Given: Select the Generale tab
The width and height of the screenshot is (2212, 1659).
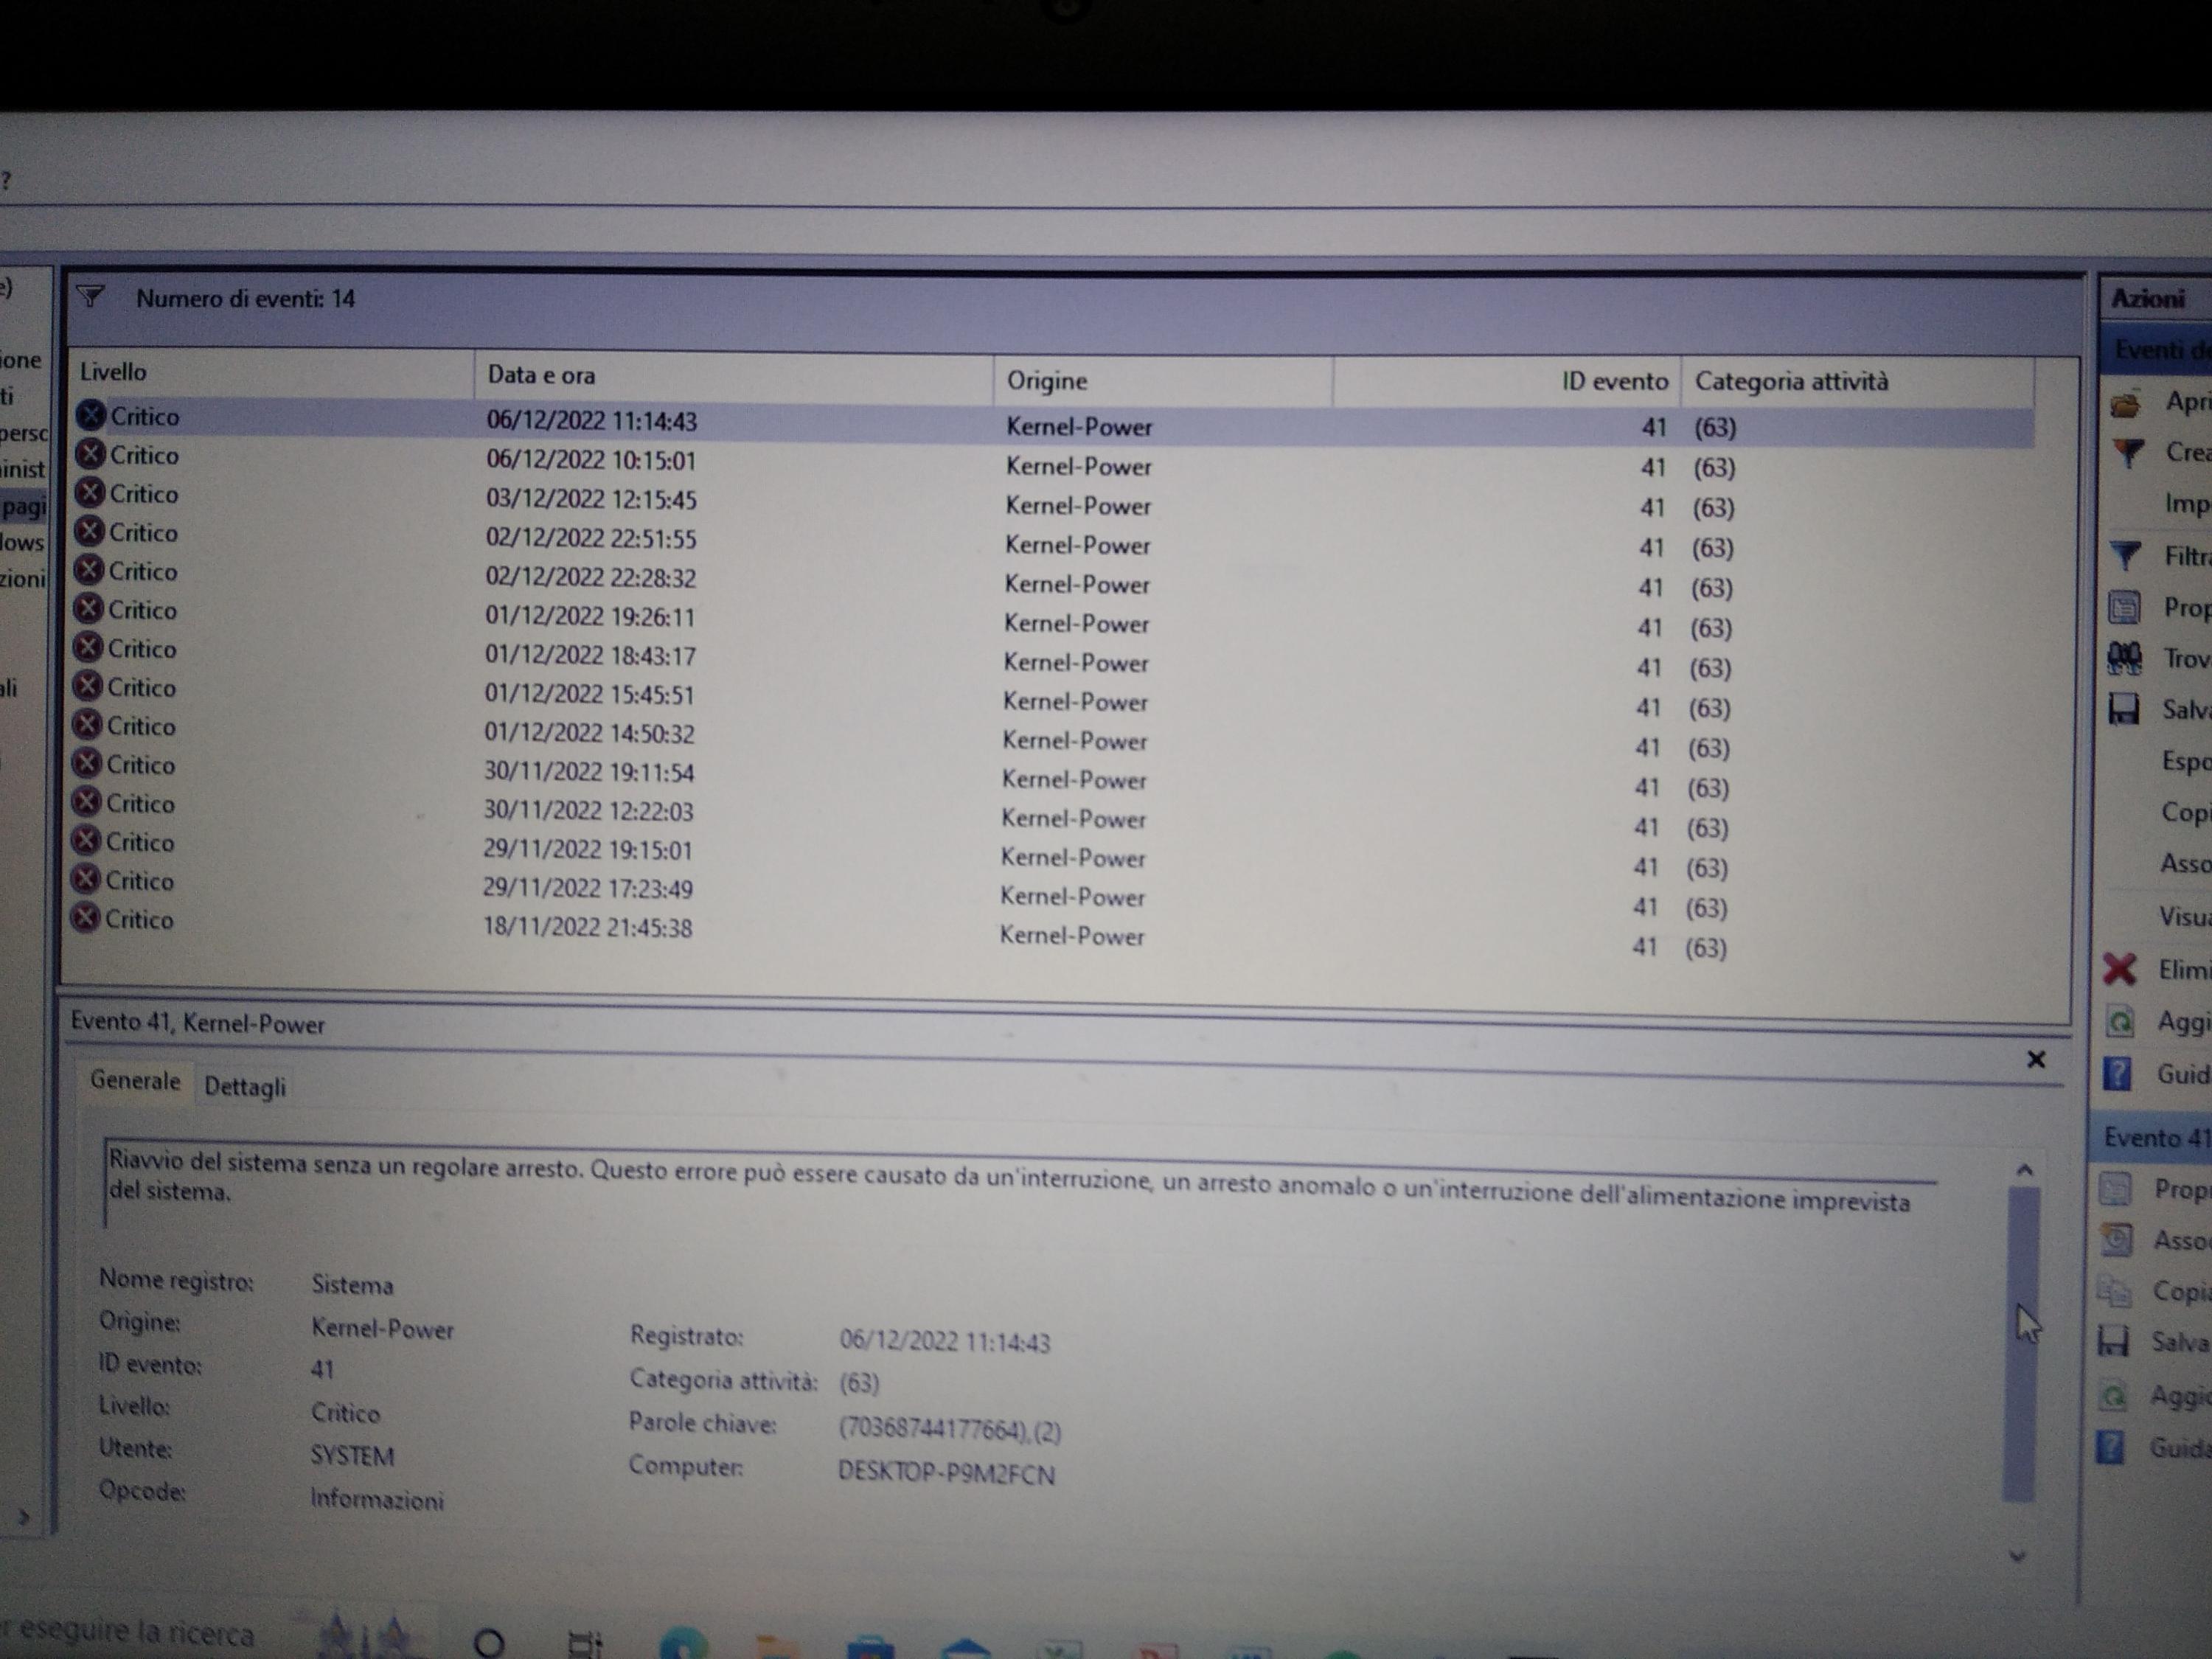Looking at the screenshot, I should coord(135,1081).
